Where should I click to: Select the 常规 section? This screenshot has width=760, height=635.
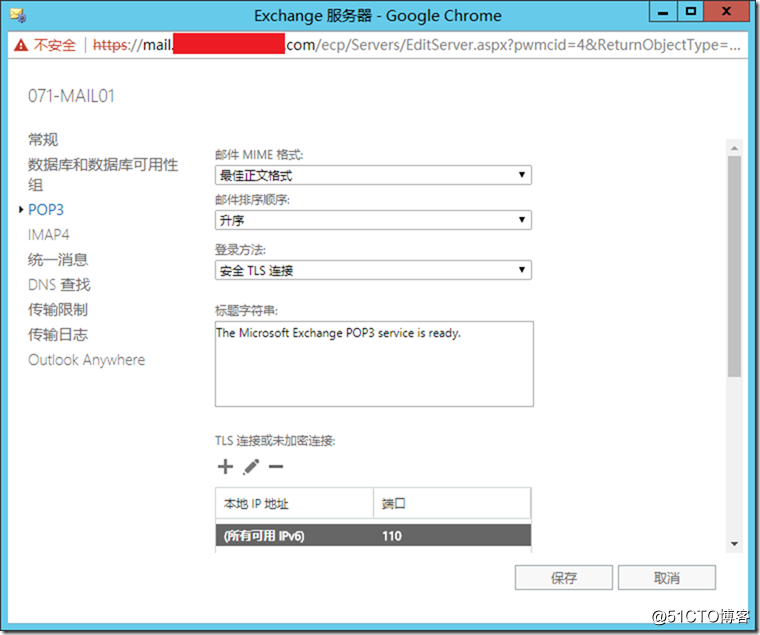pos(43,140)
